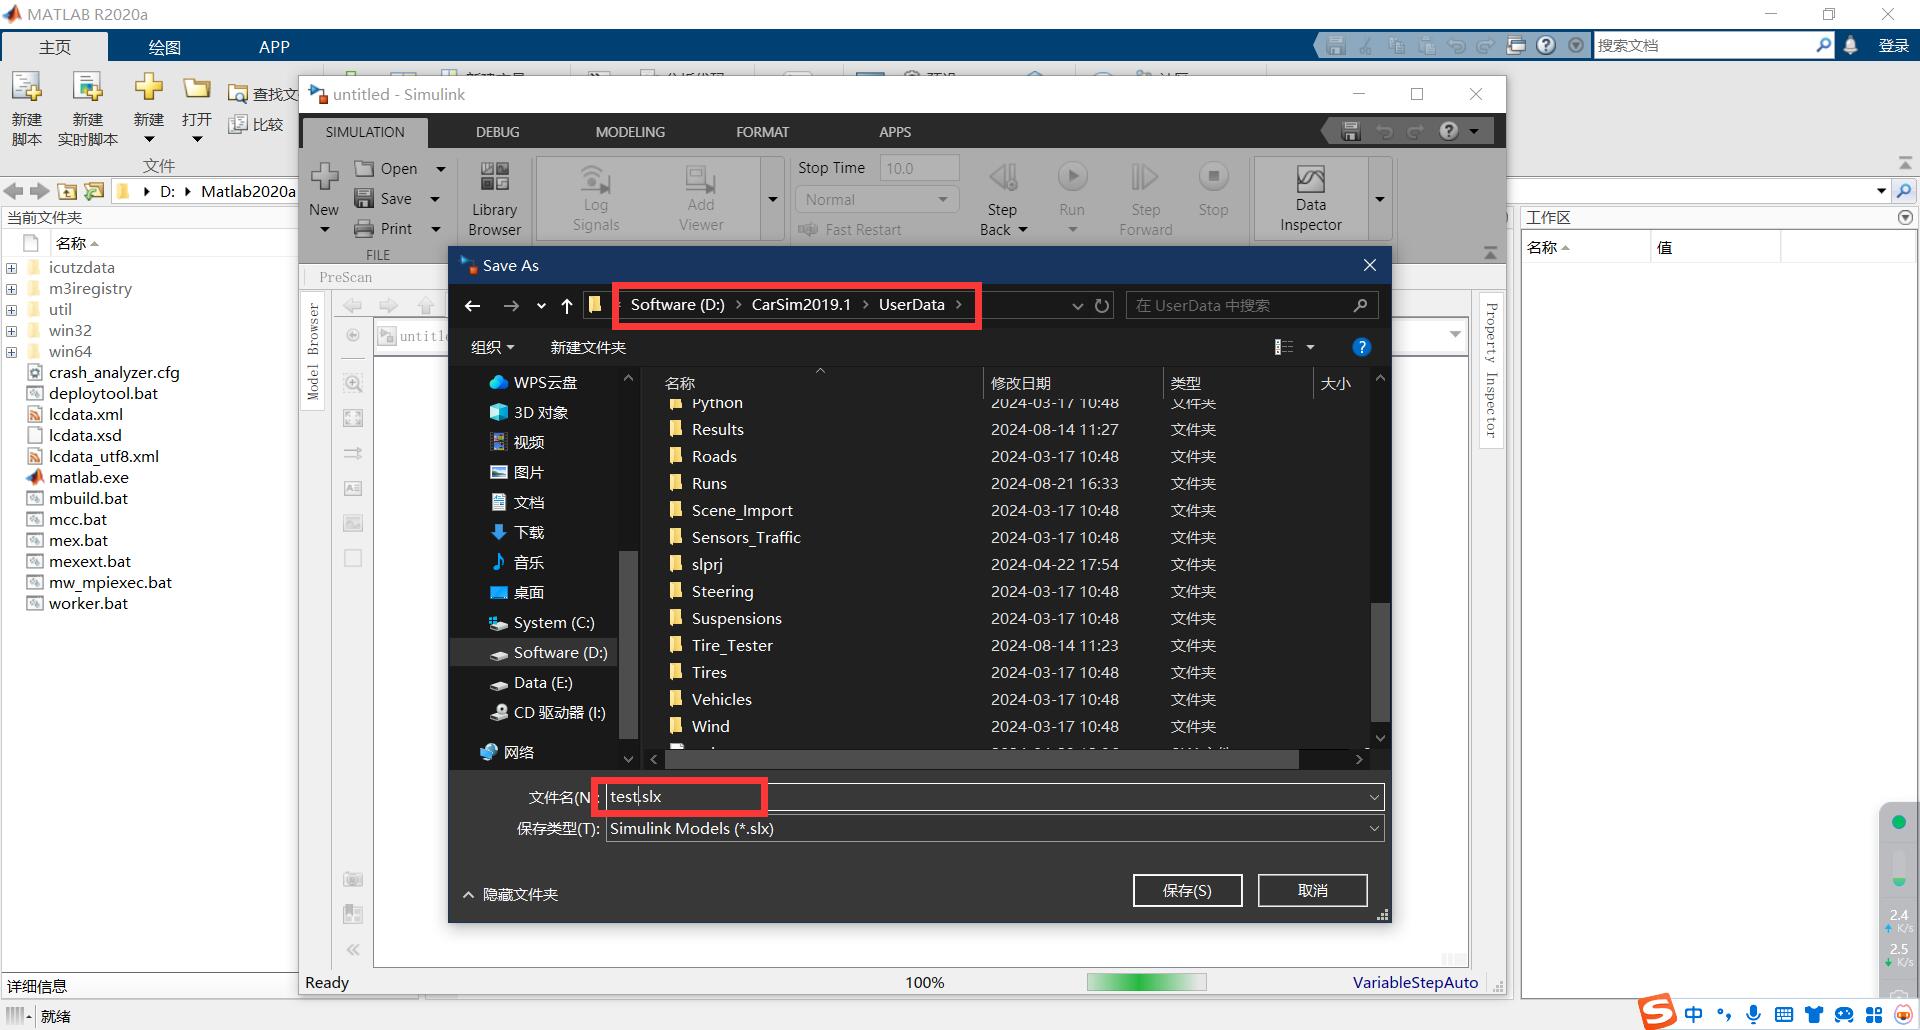Click the Simulink quick-access help icon

tap(1448, 131)
